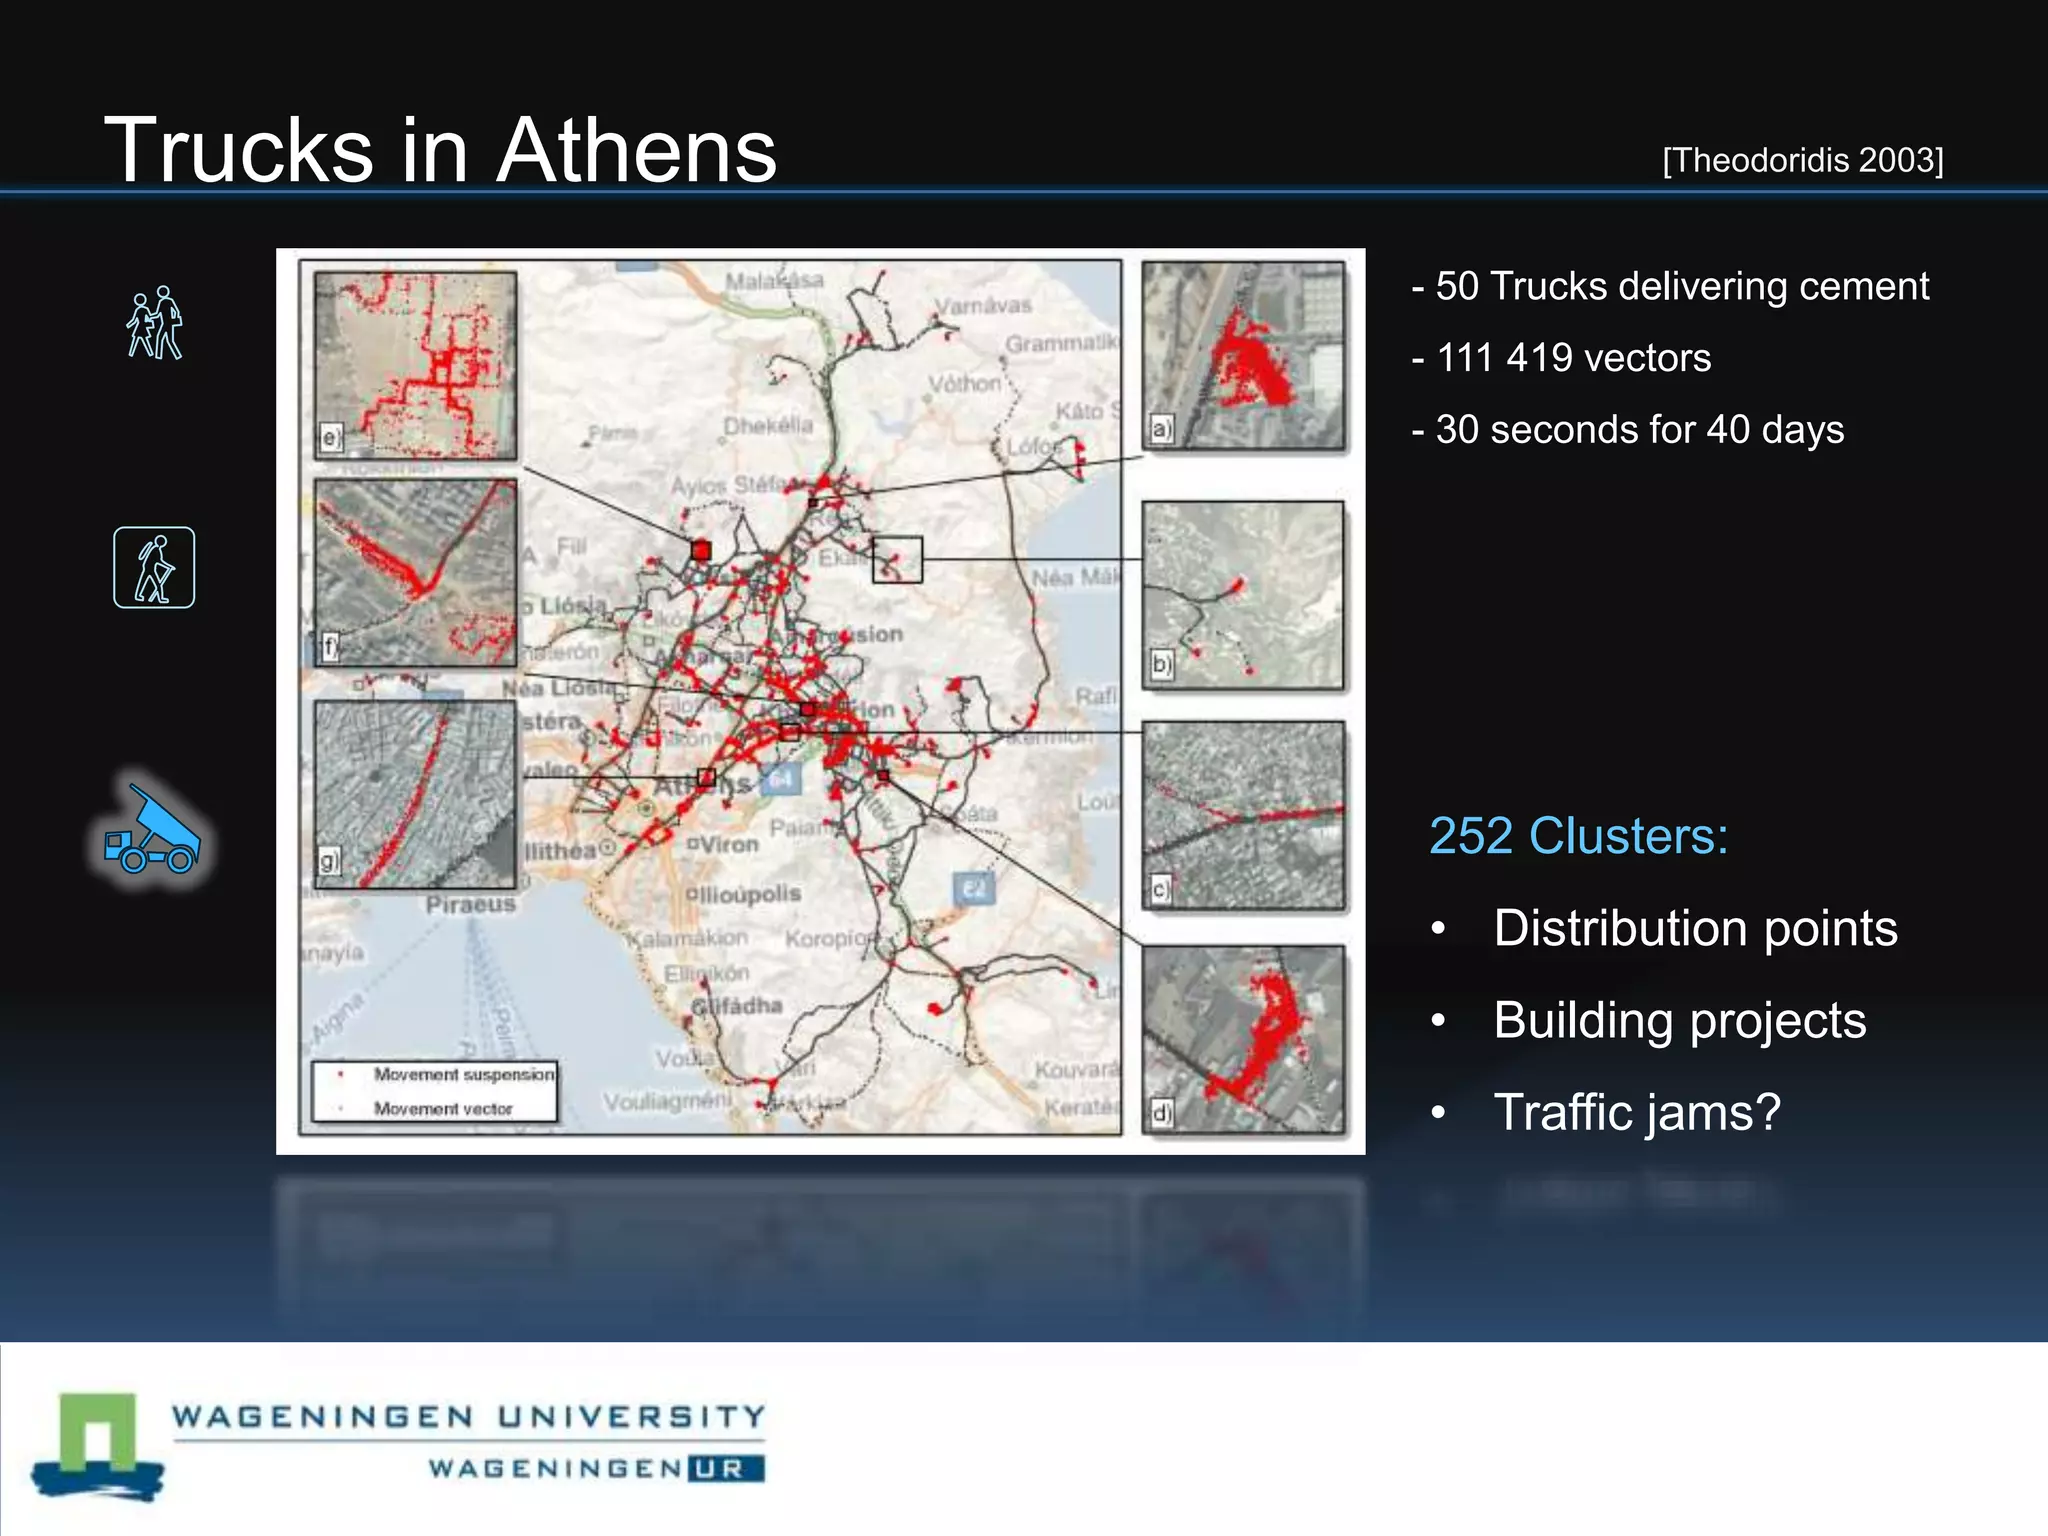Open inset map thumbnail labeled a)
Image resolution: width=2048 pixels, height=1536 pixels.
pyautogui.click(x=1243, y=355)
